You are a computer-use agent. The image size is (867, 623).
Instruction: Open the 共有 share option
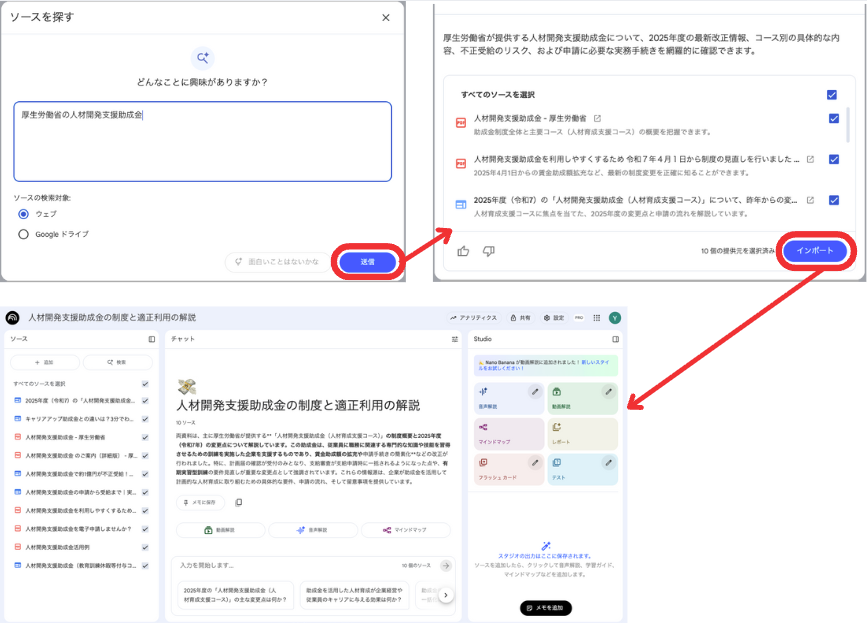click(x=520, y=317)
